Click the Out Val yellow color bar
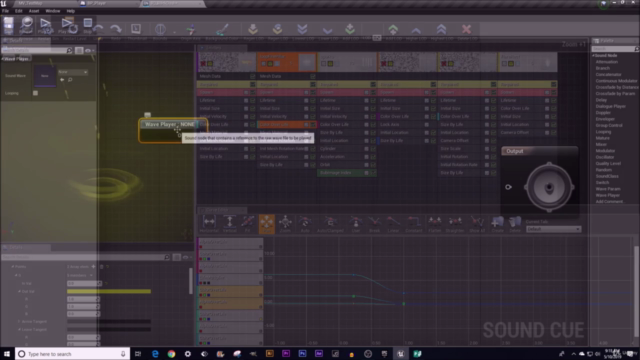This screenshot has width=640, height=360. click(x=109, y=291)
